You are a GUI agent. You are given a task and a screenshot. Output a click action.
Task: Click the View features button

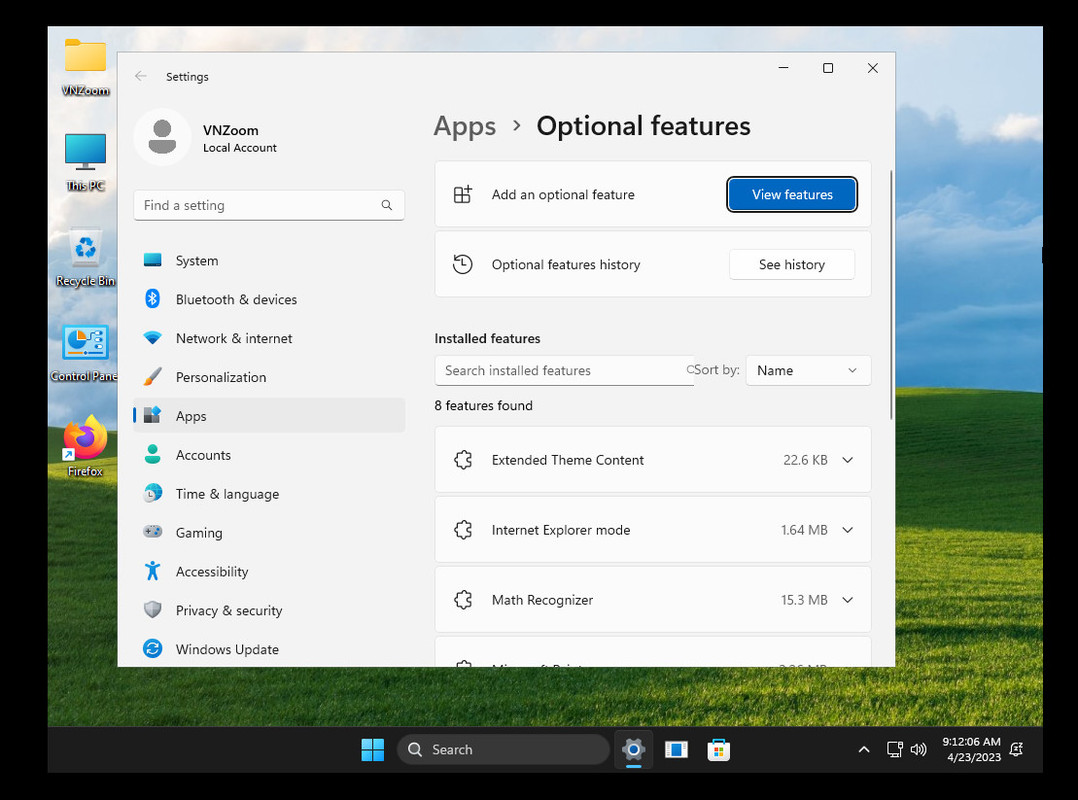pos(792,195)
